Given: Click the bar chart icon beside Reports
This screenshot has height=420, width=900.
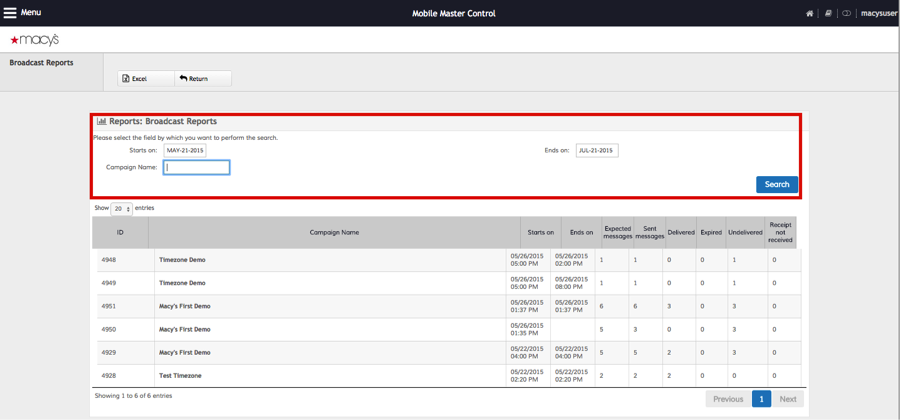Looking at the screenshot, I should tap(101, 121).
